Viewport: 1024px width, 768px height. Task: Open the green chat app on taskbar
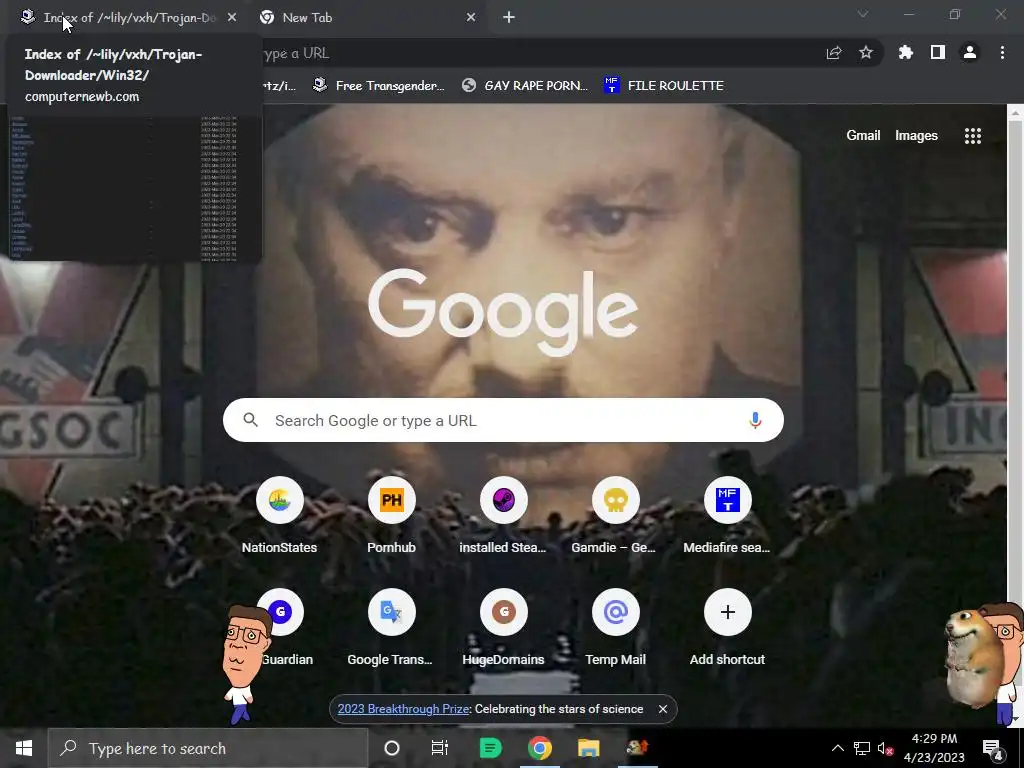(x=490, y=748)
